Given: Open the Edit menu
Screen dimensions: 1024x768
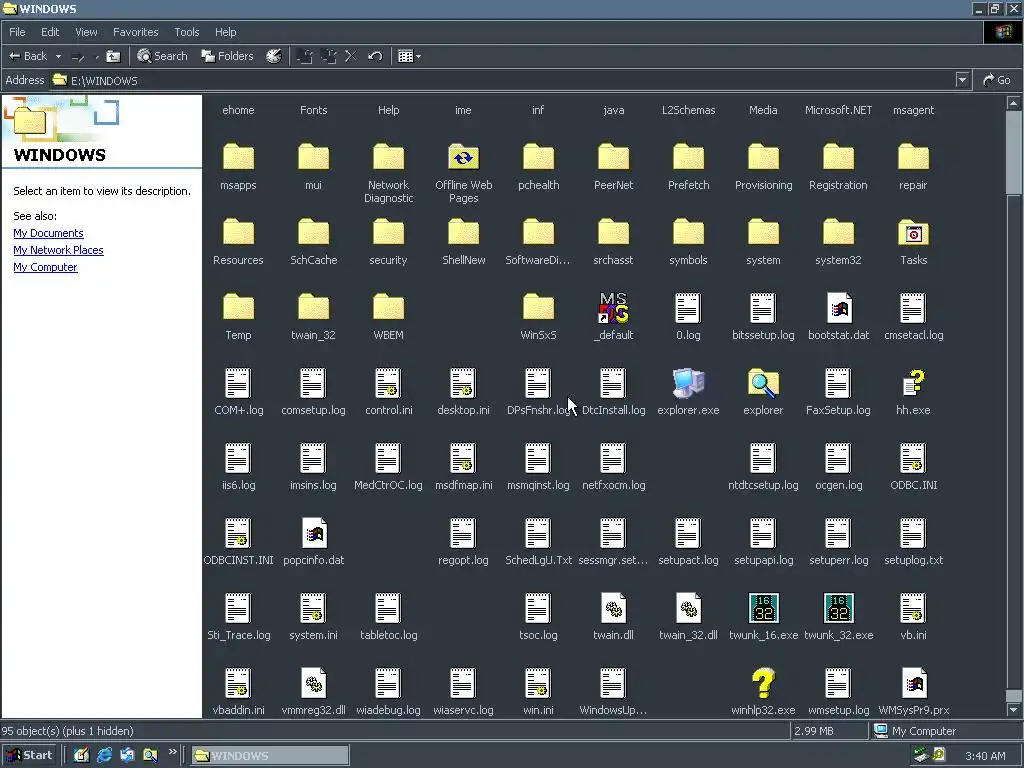Looking at the screenshot, I should click(50, 32).
